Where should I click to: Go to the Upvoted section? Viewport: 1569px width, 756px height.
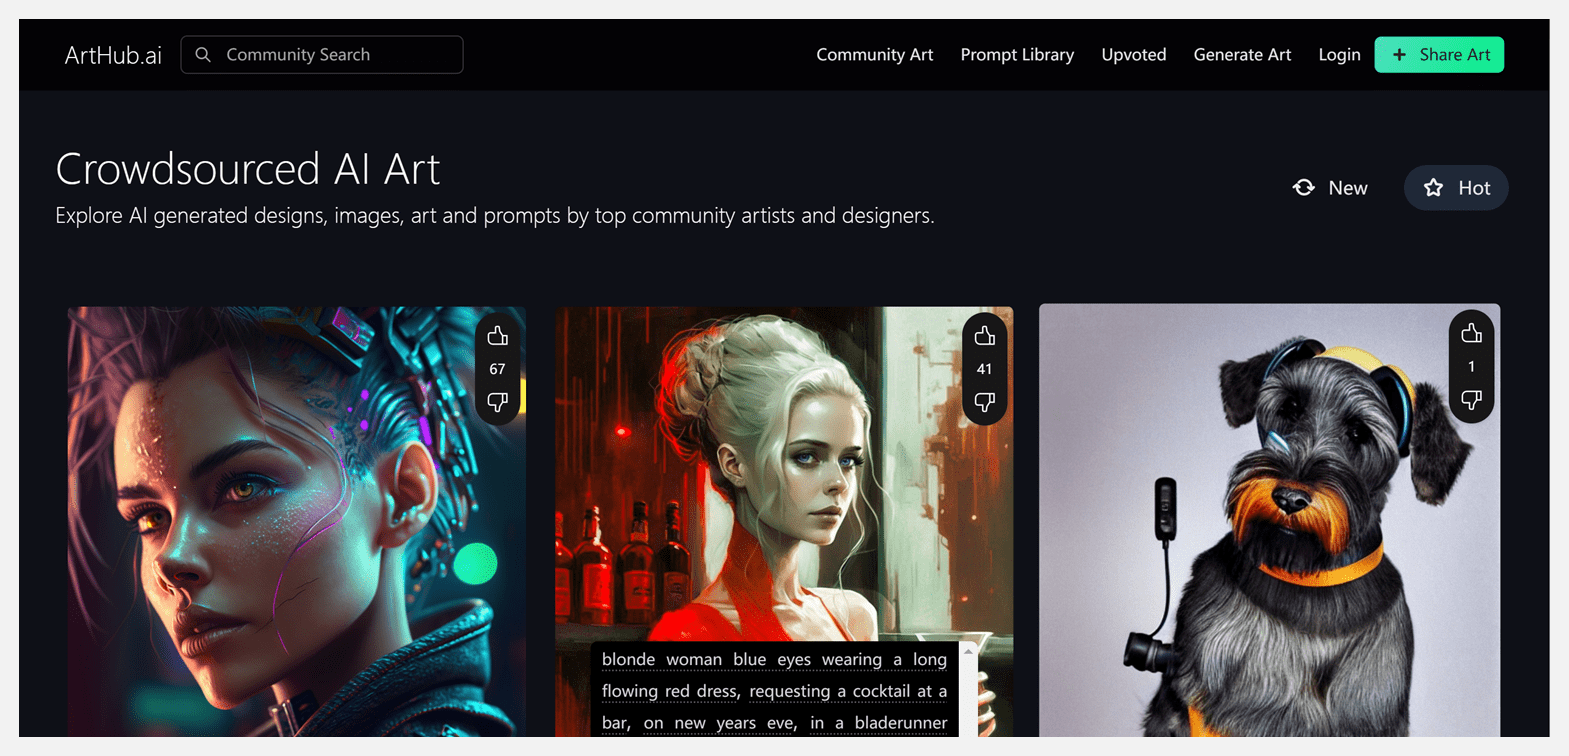coord(1133,55)
